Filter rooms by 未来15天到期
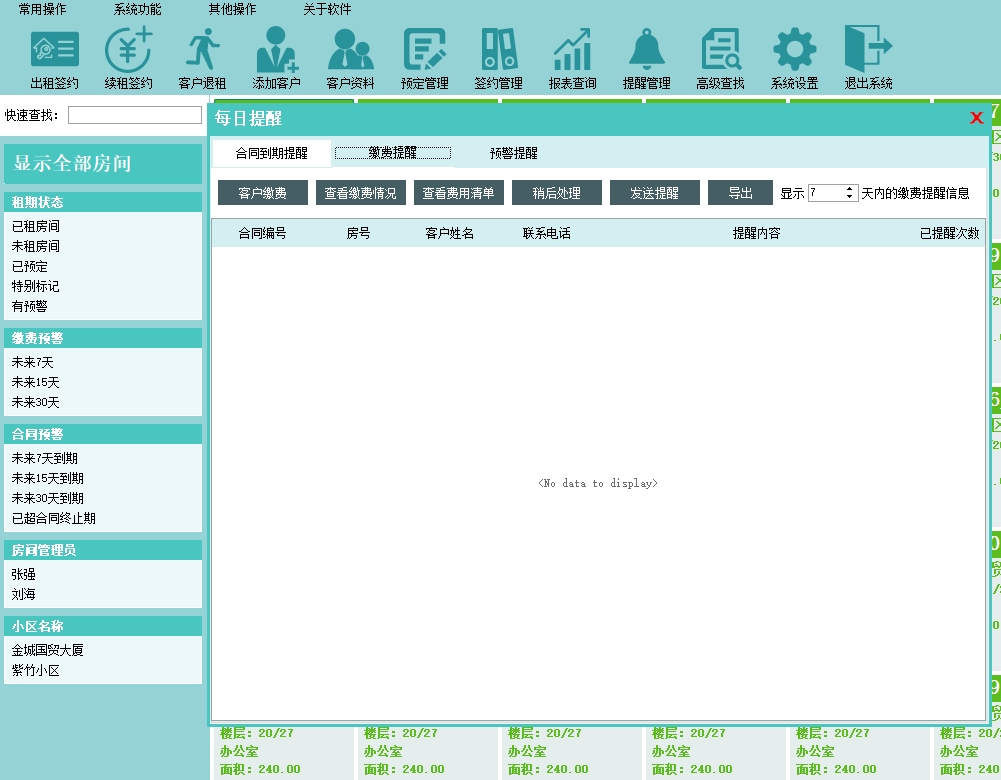Viewport: 1001px width, 780px height. 48,478
